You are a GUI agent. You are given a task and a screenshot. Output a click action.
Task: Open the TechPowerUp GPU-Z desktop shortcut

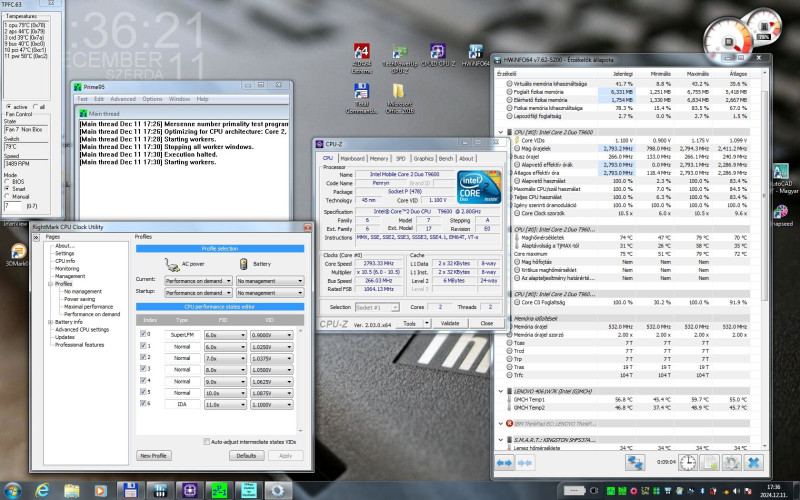400,58
